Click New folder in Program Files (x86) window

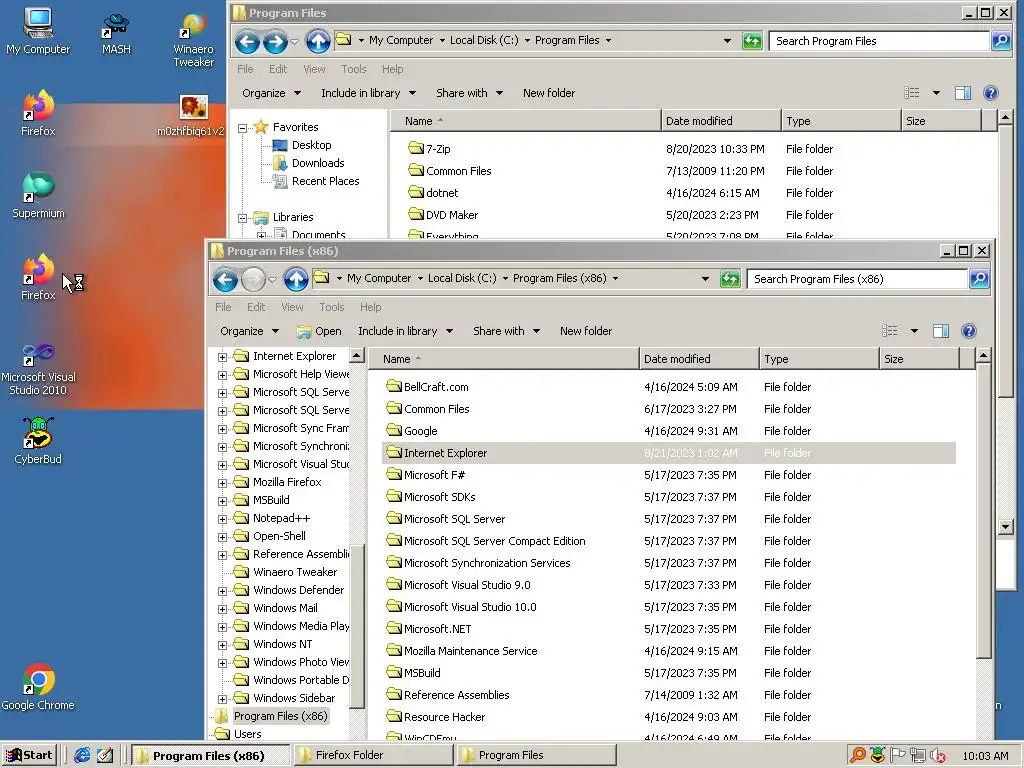(x=586, y=331)
